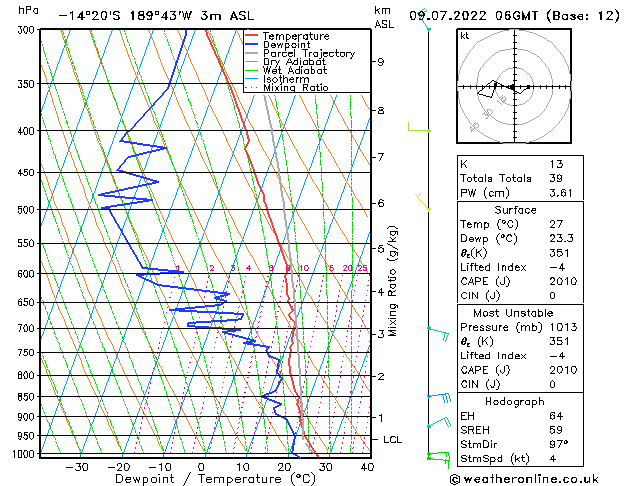629x486 pixels.
Task: Select the 'Dry Adiabat' legend label
Action: pyautogui.click(x=294, y=62)
